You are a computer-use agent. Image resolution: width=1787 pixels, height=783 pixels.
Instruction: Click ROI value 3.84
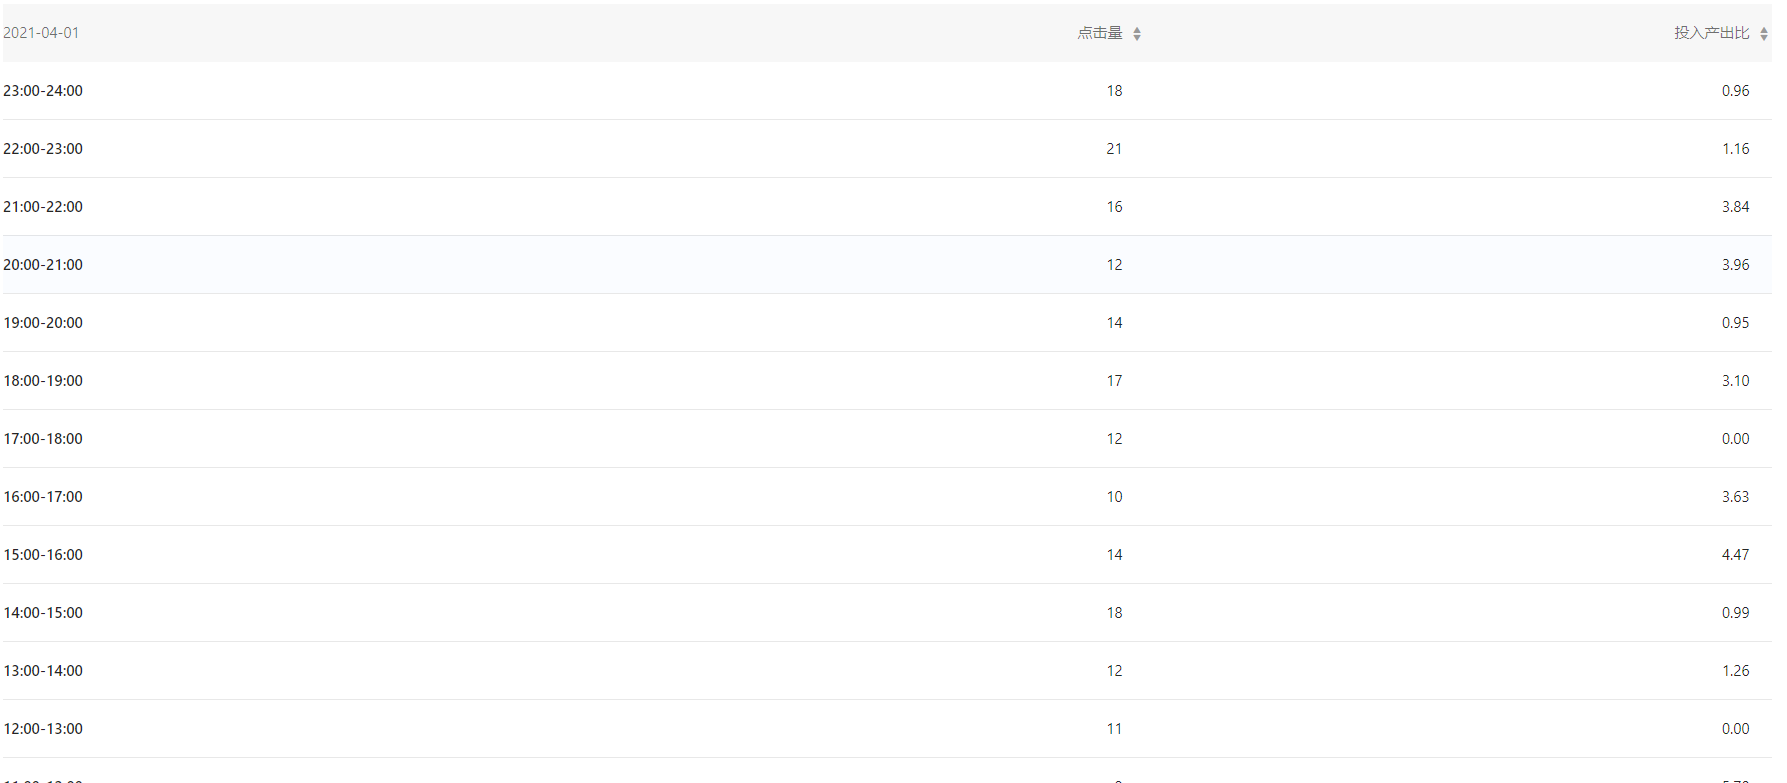[x=1735, y=207]
